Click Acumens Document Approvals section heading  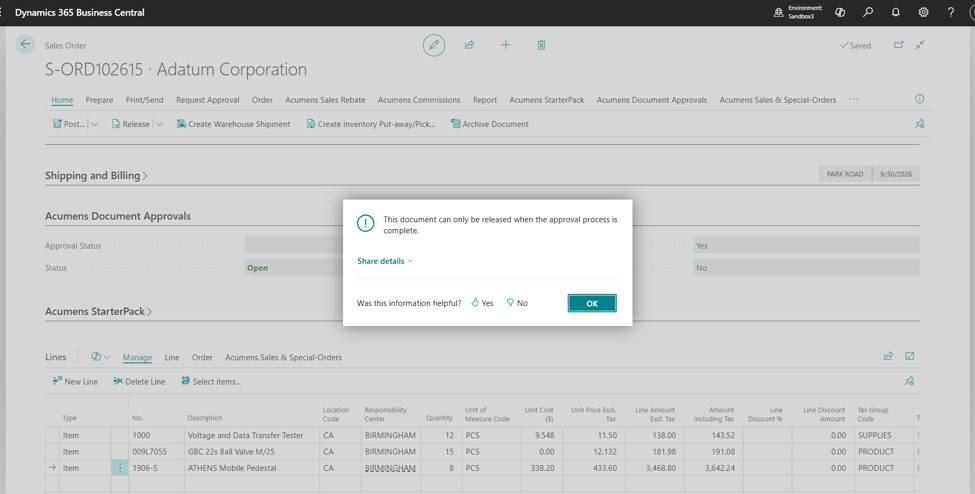[118, 216]
